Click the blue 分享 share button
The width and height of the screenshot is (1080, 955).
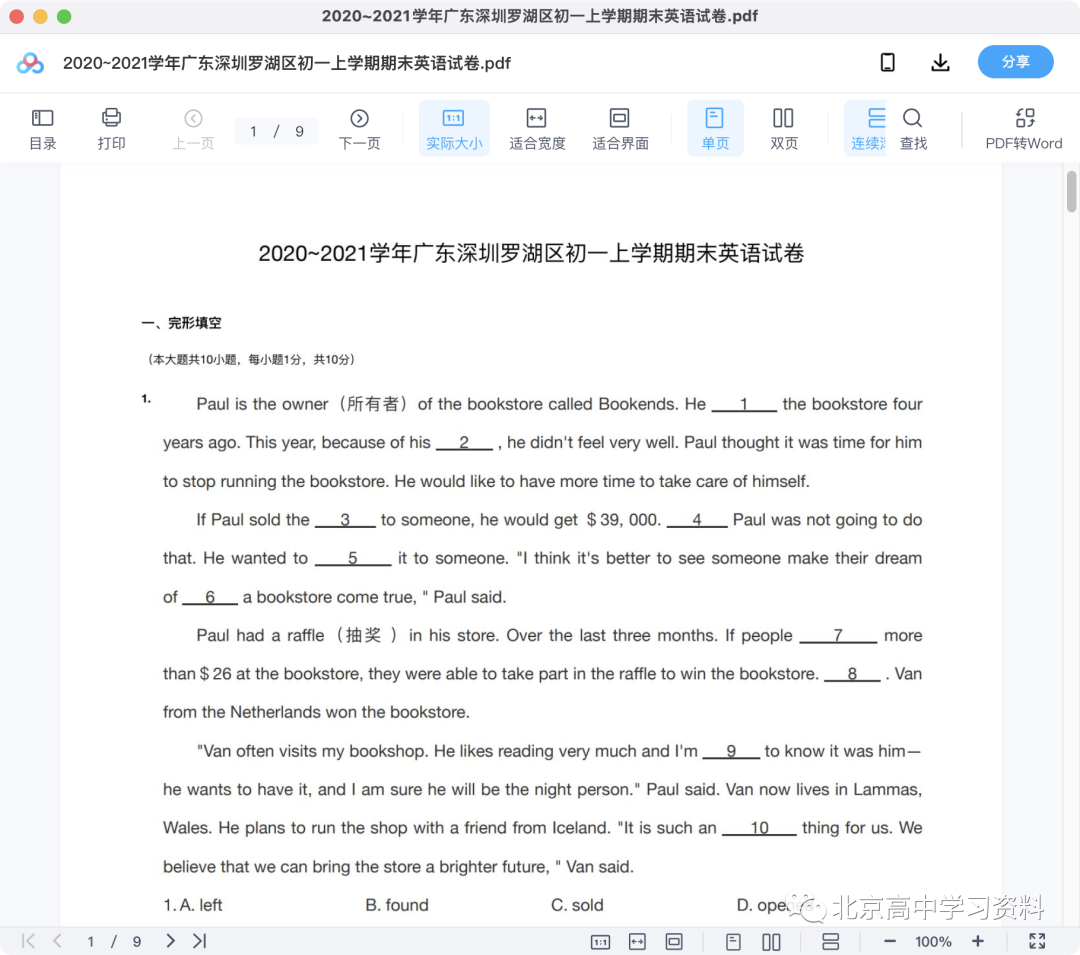click(x=1015, y=62)
